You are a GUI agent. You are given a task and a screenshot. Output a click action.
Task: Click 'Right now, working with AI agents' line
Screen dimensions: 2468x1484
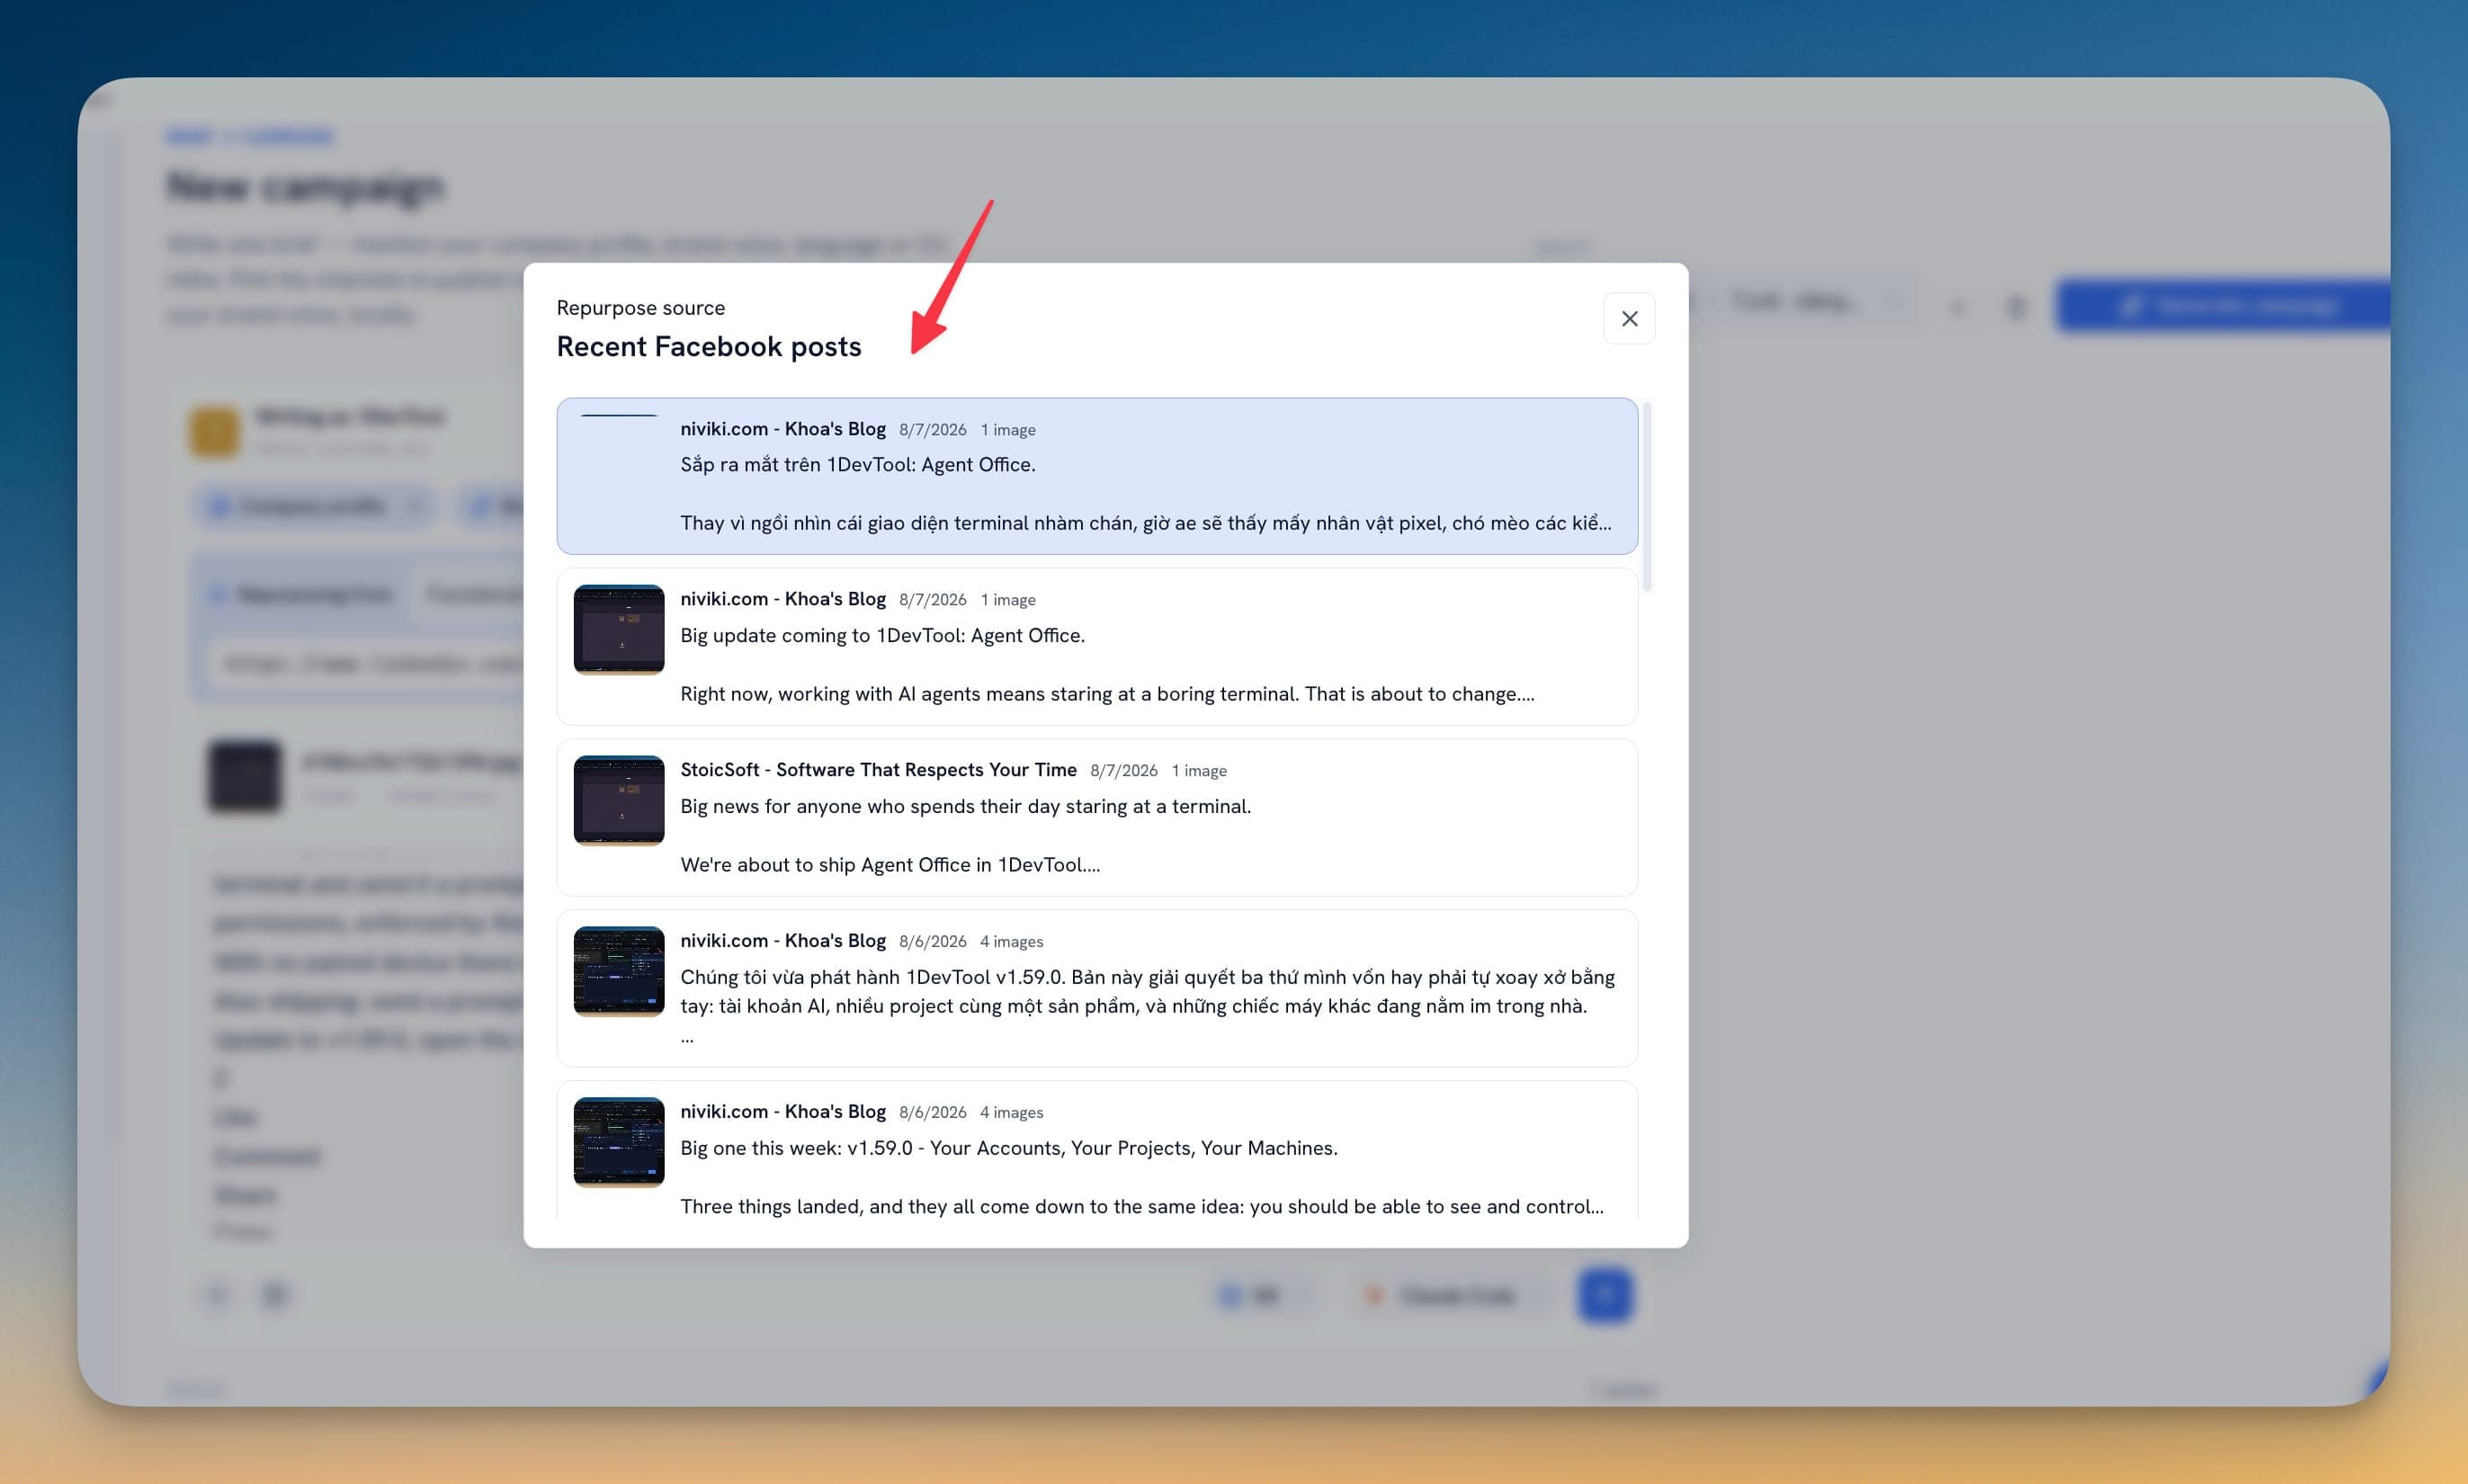coord(1107,694)
